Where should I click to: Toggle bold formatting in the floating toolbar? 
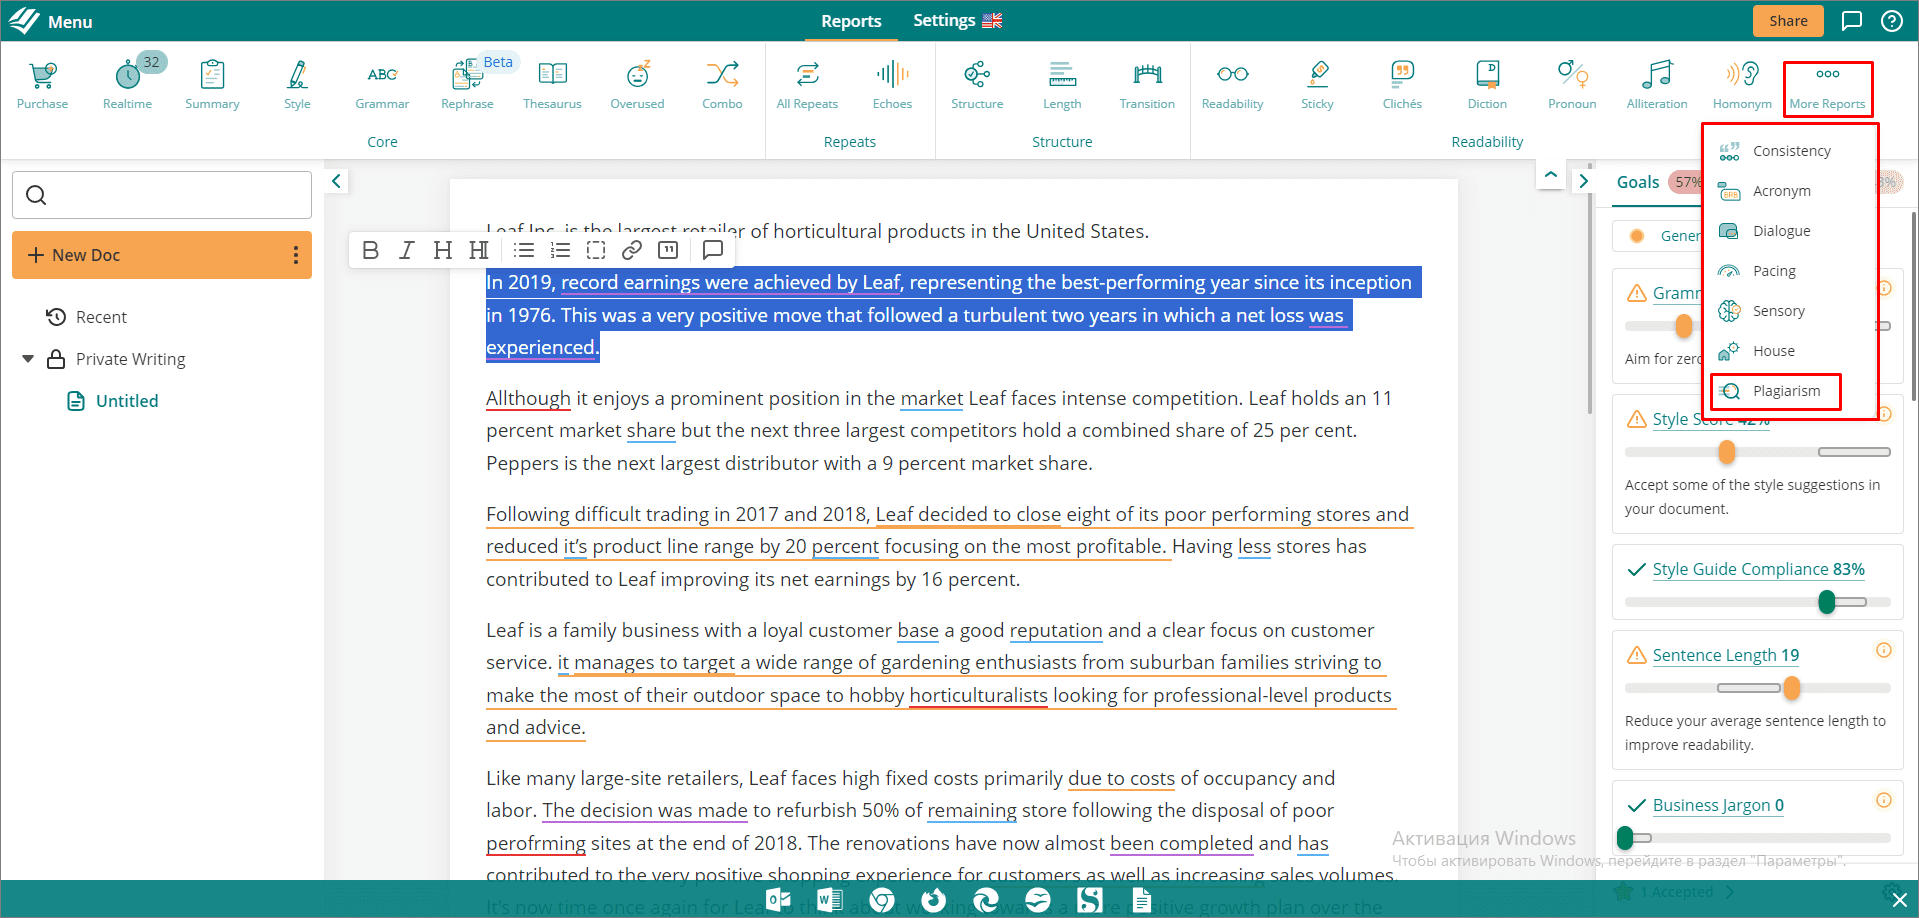pos(370,250)
